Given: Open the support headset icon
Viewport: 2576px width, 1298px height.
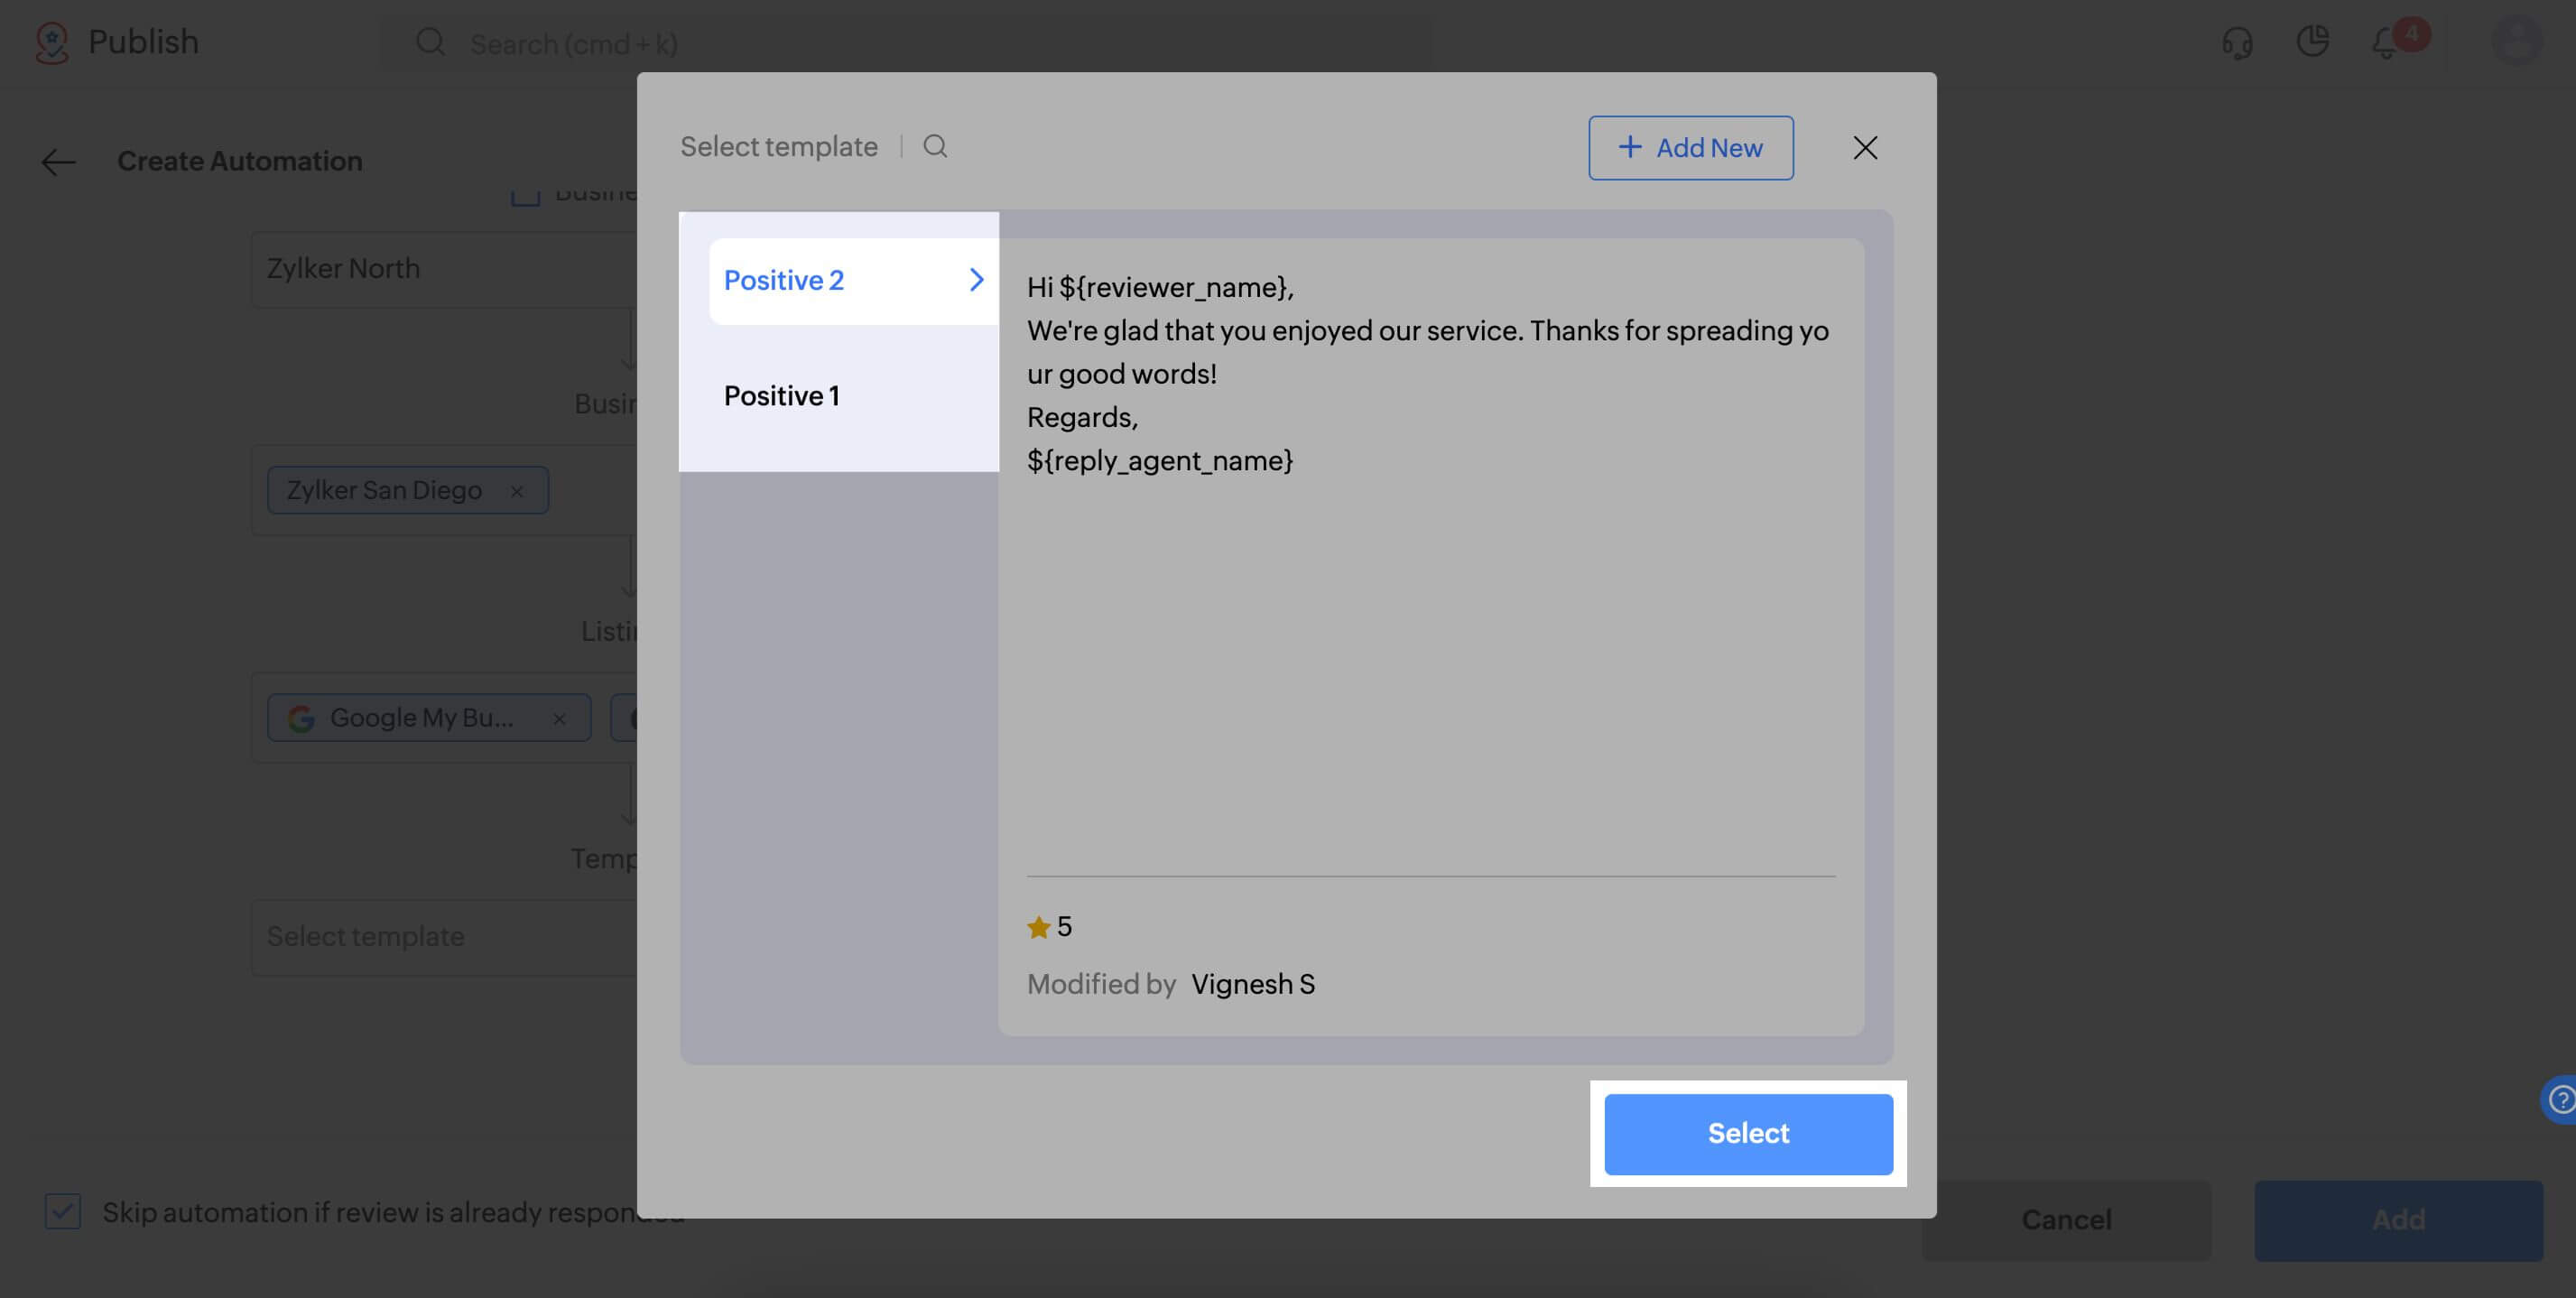Looking at the screenshot, I should coord(2237,42).
